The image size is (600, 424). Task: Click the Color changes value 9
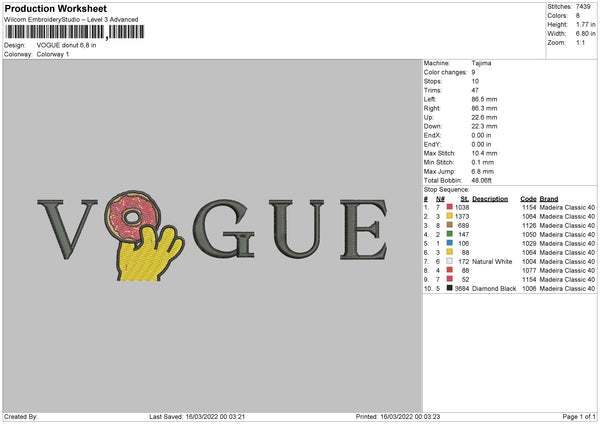[x=473, y=72]
